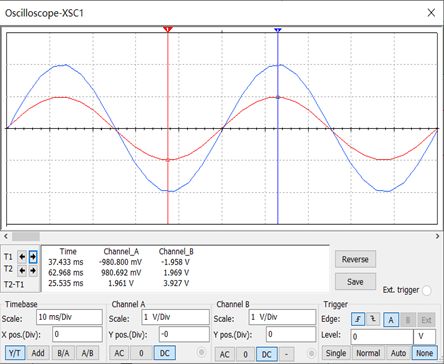The width and height of the screenshot is (444, 364).
Task: Click trigger Level value field
Action: 382,337
